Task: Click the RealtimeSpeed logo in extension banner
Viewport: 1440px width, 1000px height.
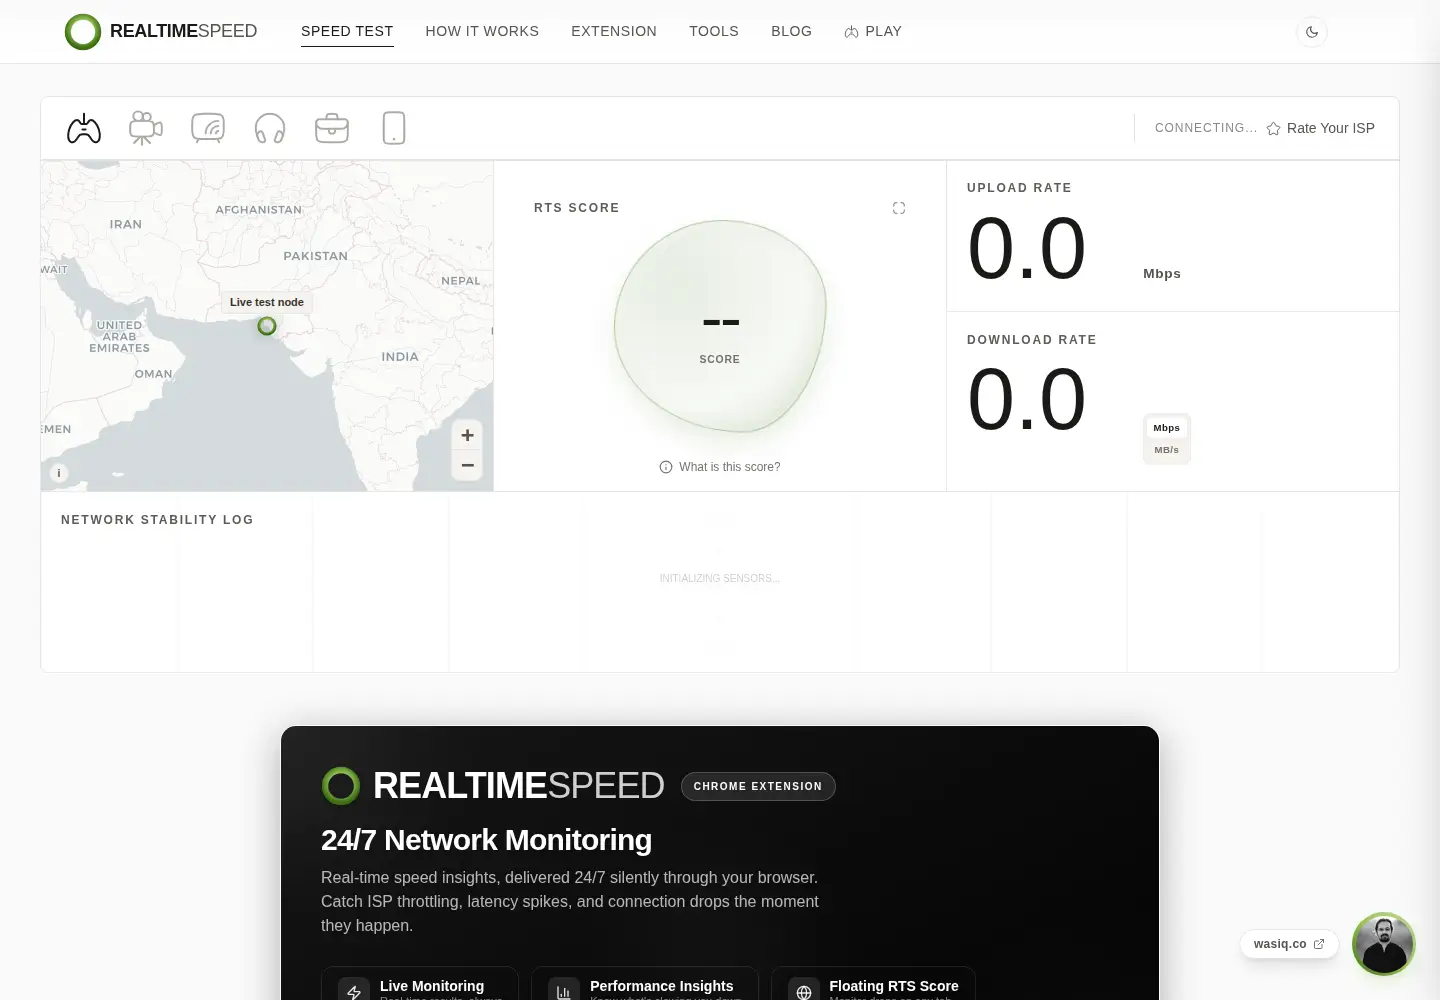Action: click(493, 786)
